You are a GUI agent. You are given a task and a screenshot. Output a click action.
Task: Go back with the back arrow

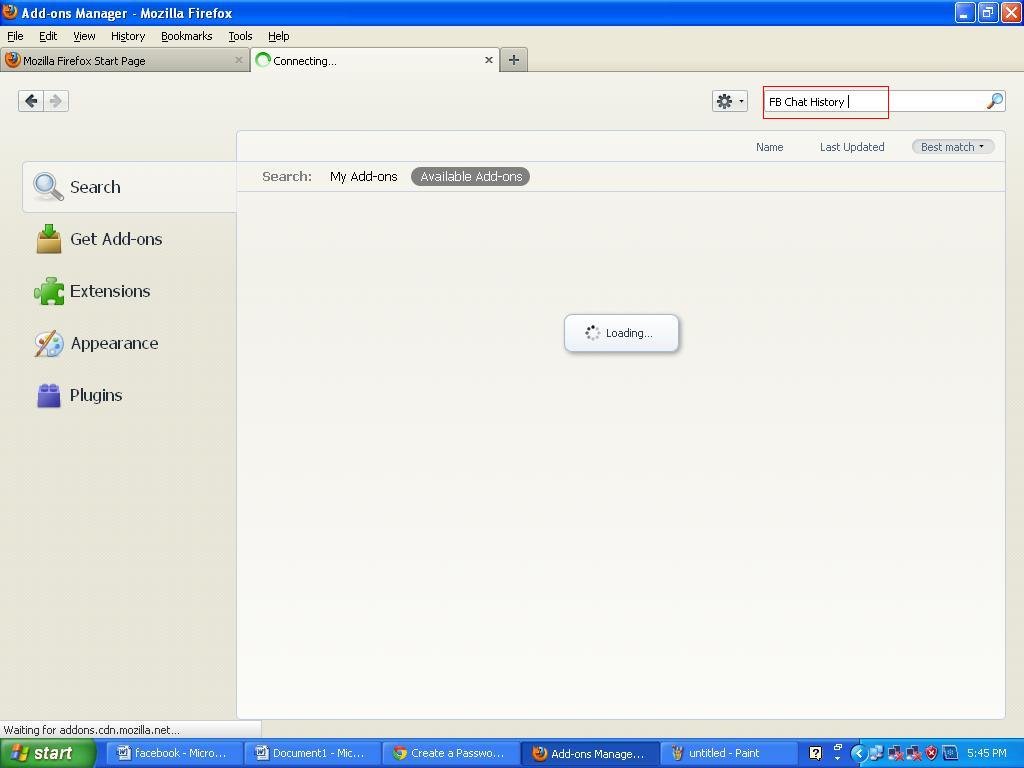click(x=31, y=101)
